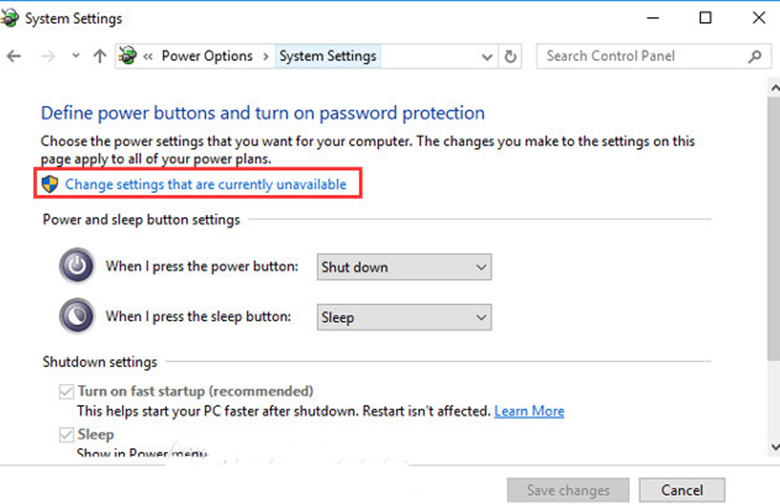Toggle Turn on fast startup checkbox

(67, 391)
